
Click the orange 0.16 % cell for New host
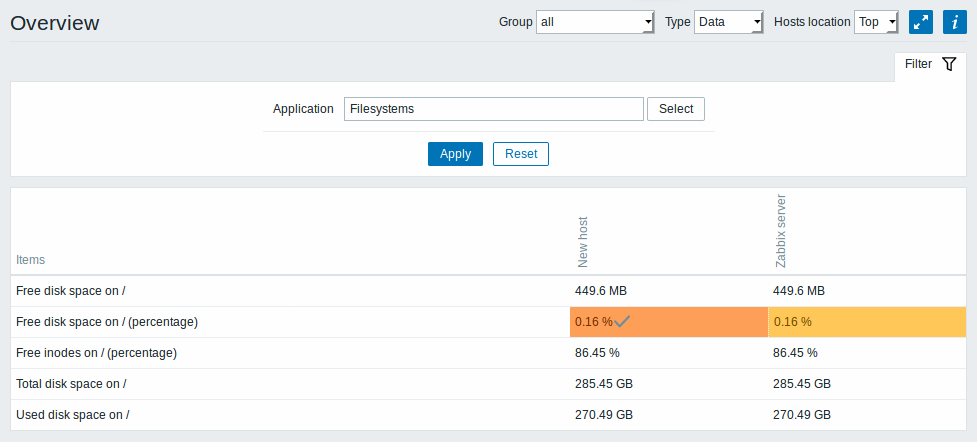coord(669,322)
